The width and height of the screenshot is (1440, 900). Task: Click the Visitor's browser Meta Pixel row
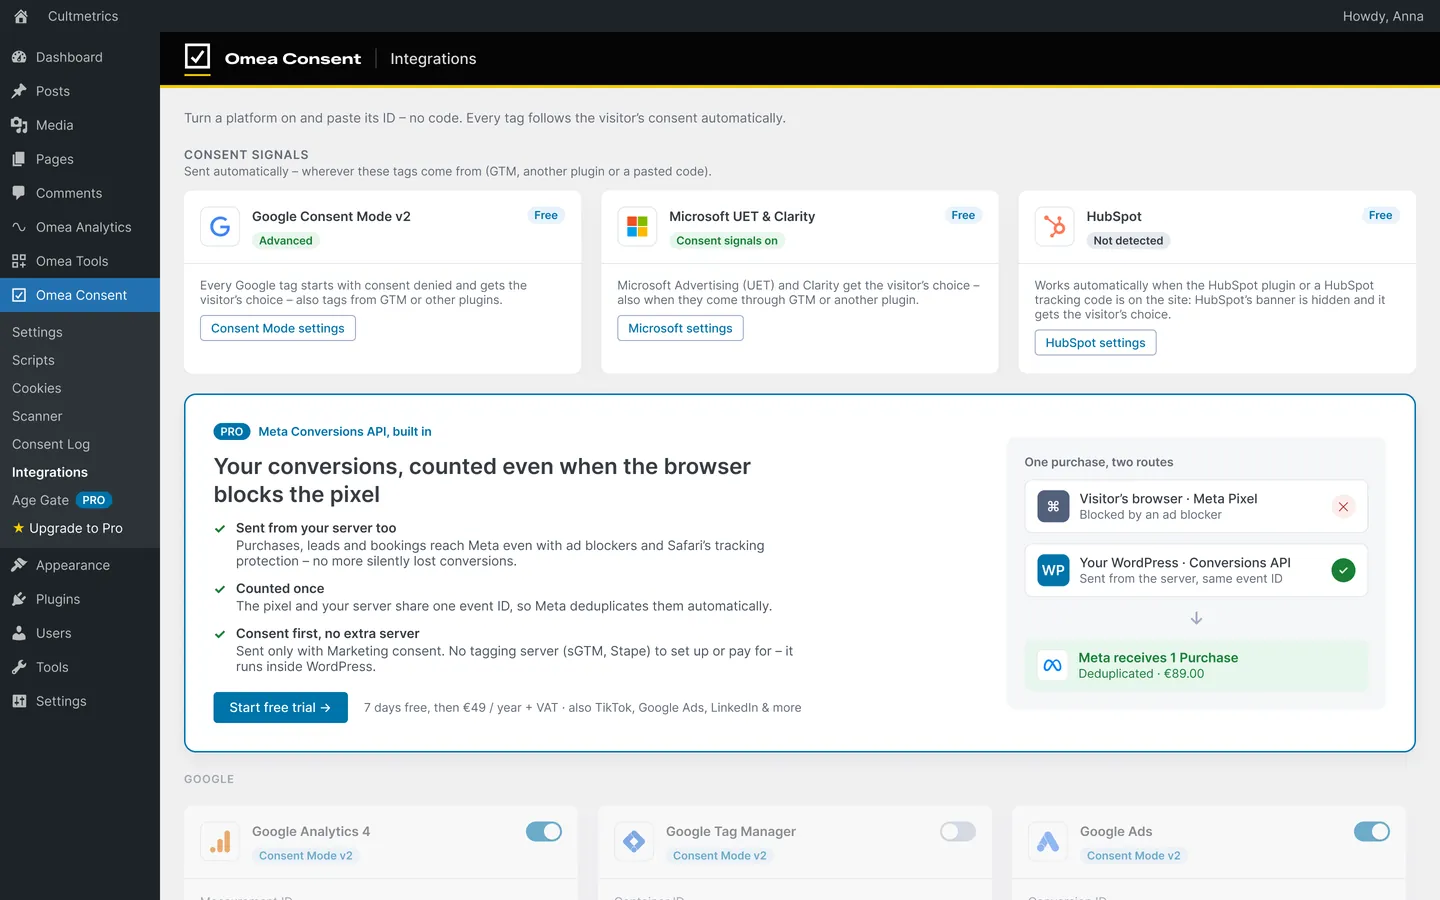[x=1196, y=507]
